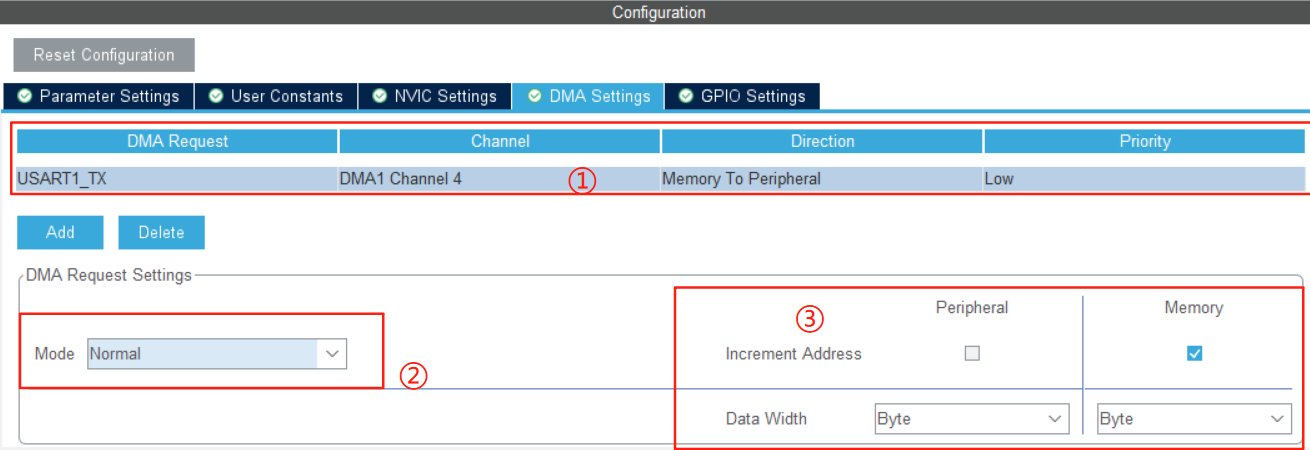Click the DMA1 Channel 4 cell
The image size is (1310, 450).
click(x=500, y=179)
